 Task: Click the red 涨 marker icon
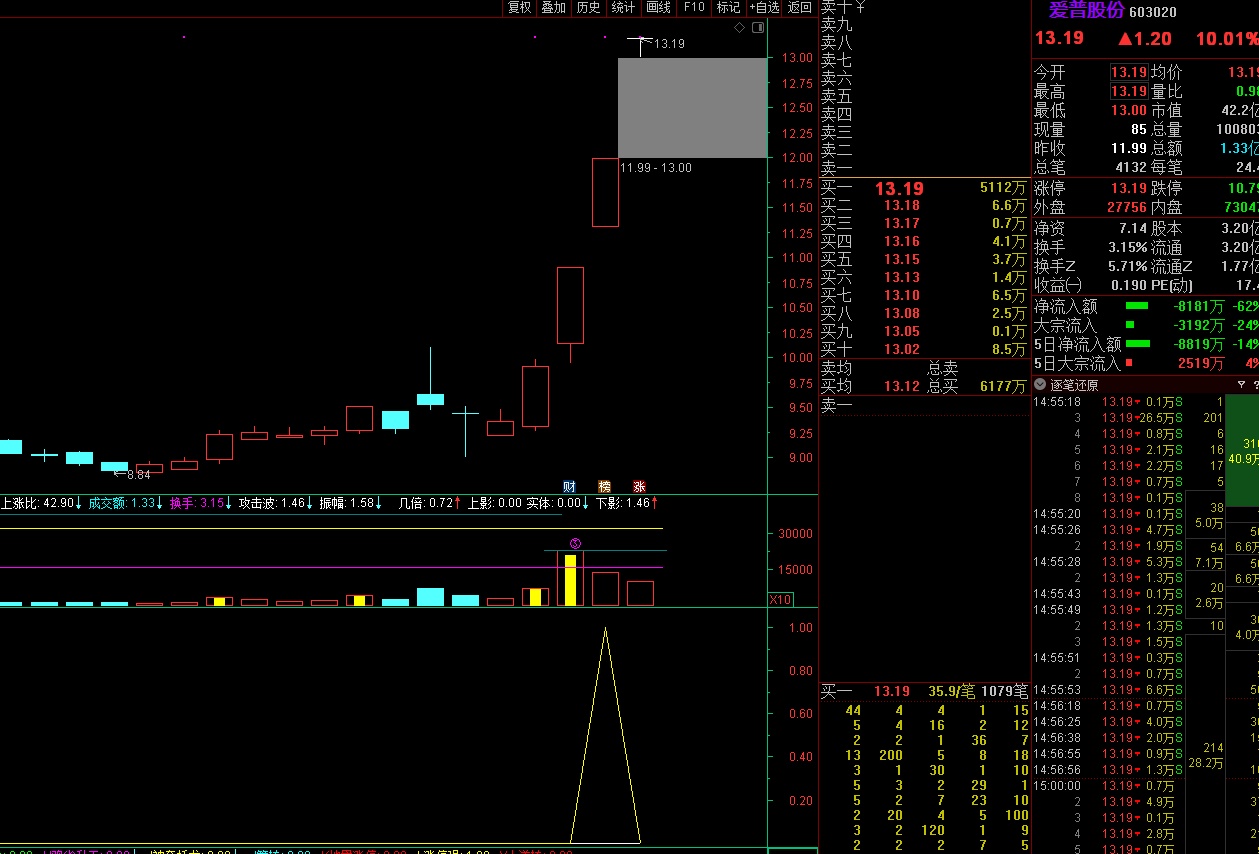[x=639, y=486]
